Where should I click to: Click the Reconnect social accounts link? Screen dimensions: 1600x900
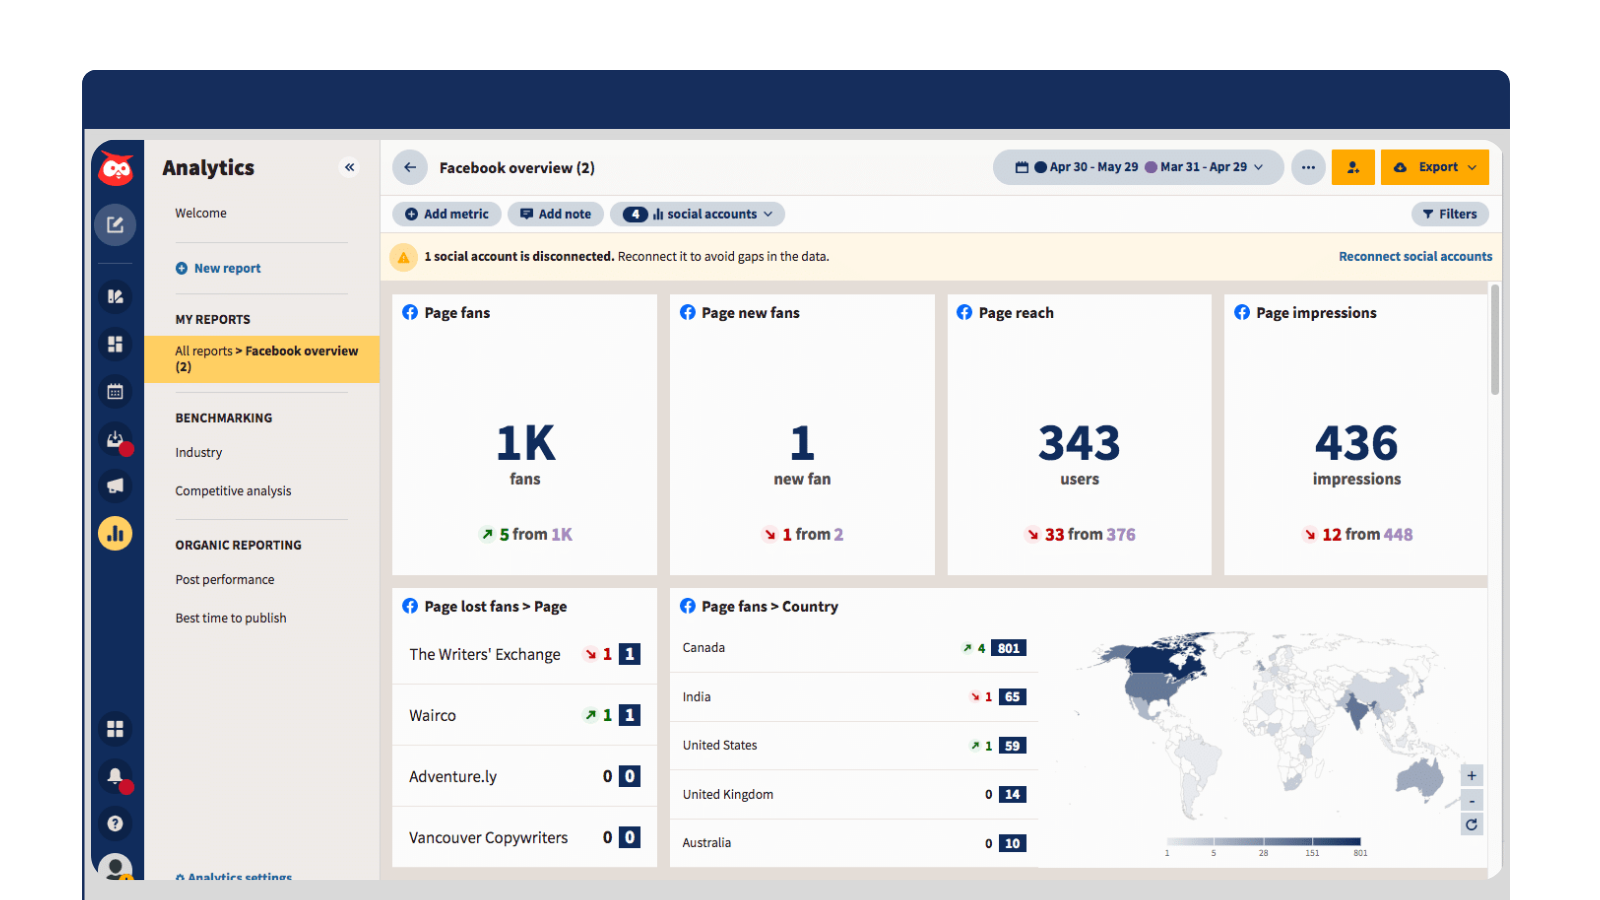(1415, 256)
